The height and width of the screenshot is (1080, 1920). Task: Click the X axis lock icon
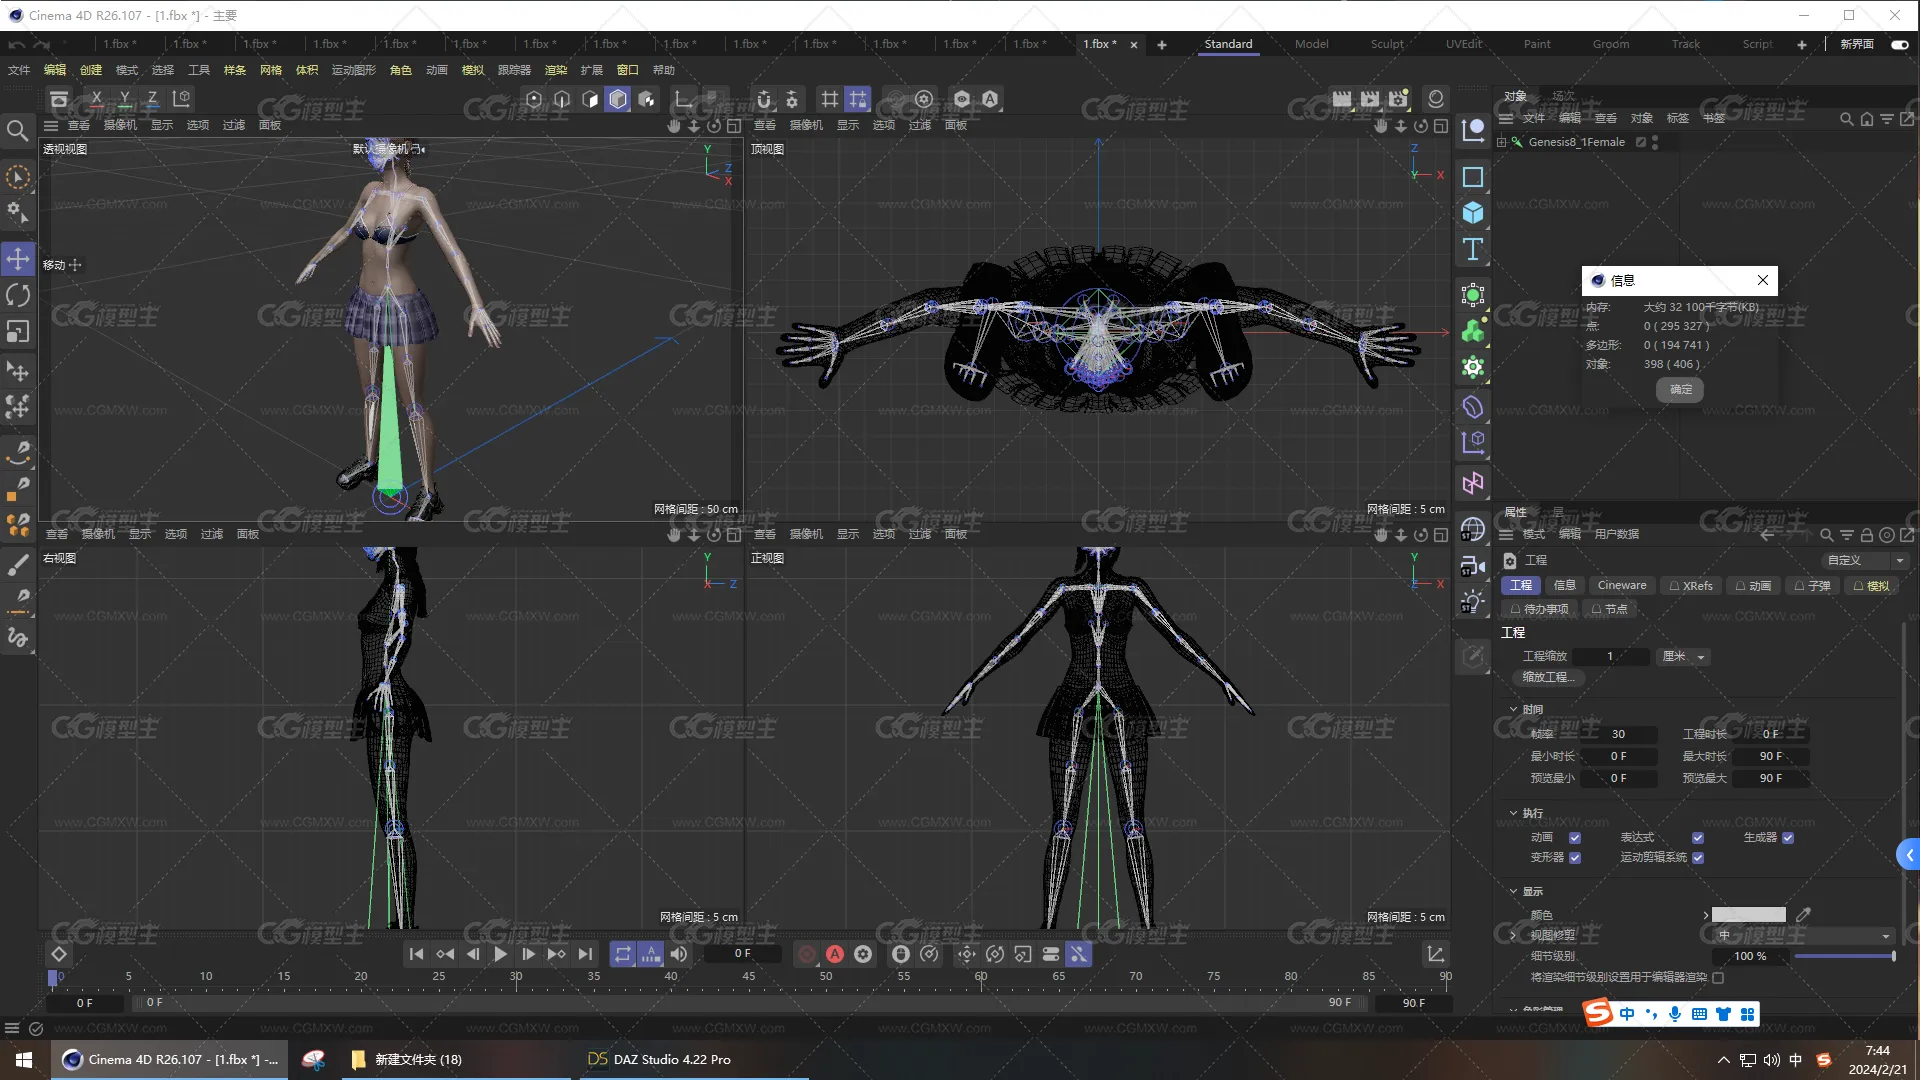(x=96, y=99)
